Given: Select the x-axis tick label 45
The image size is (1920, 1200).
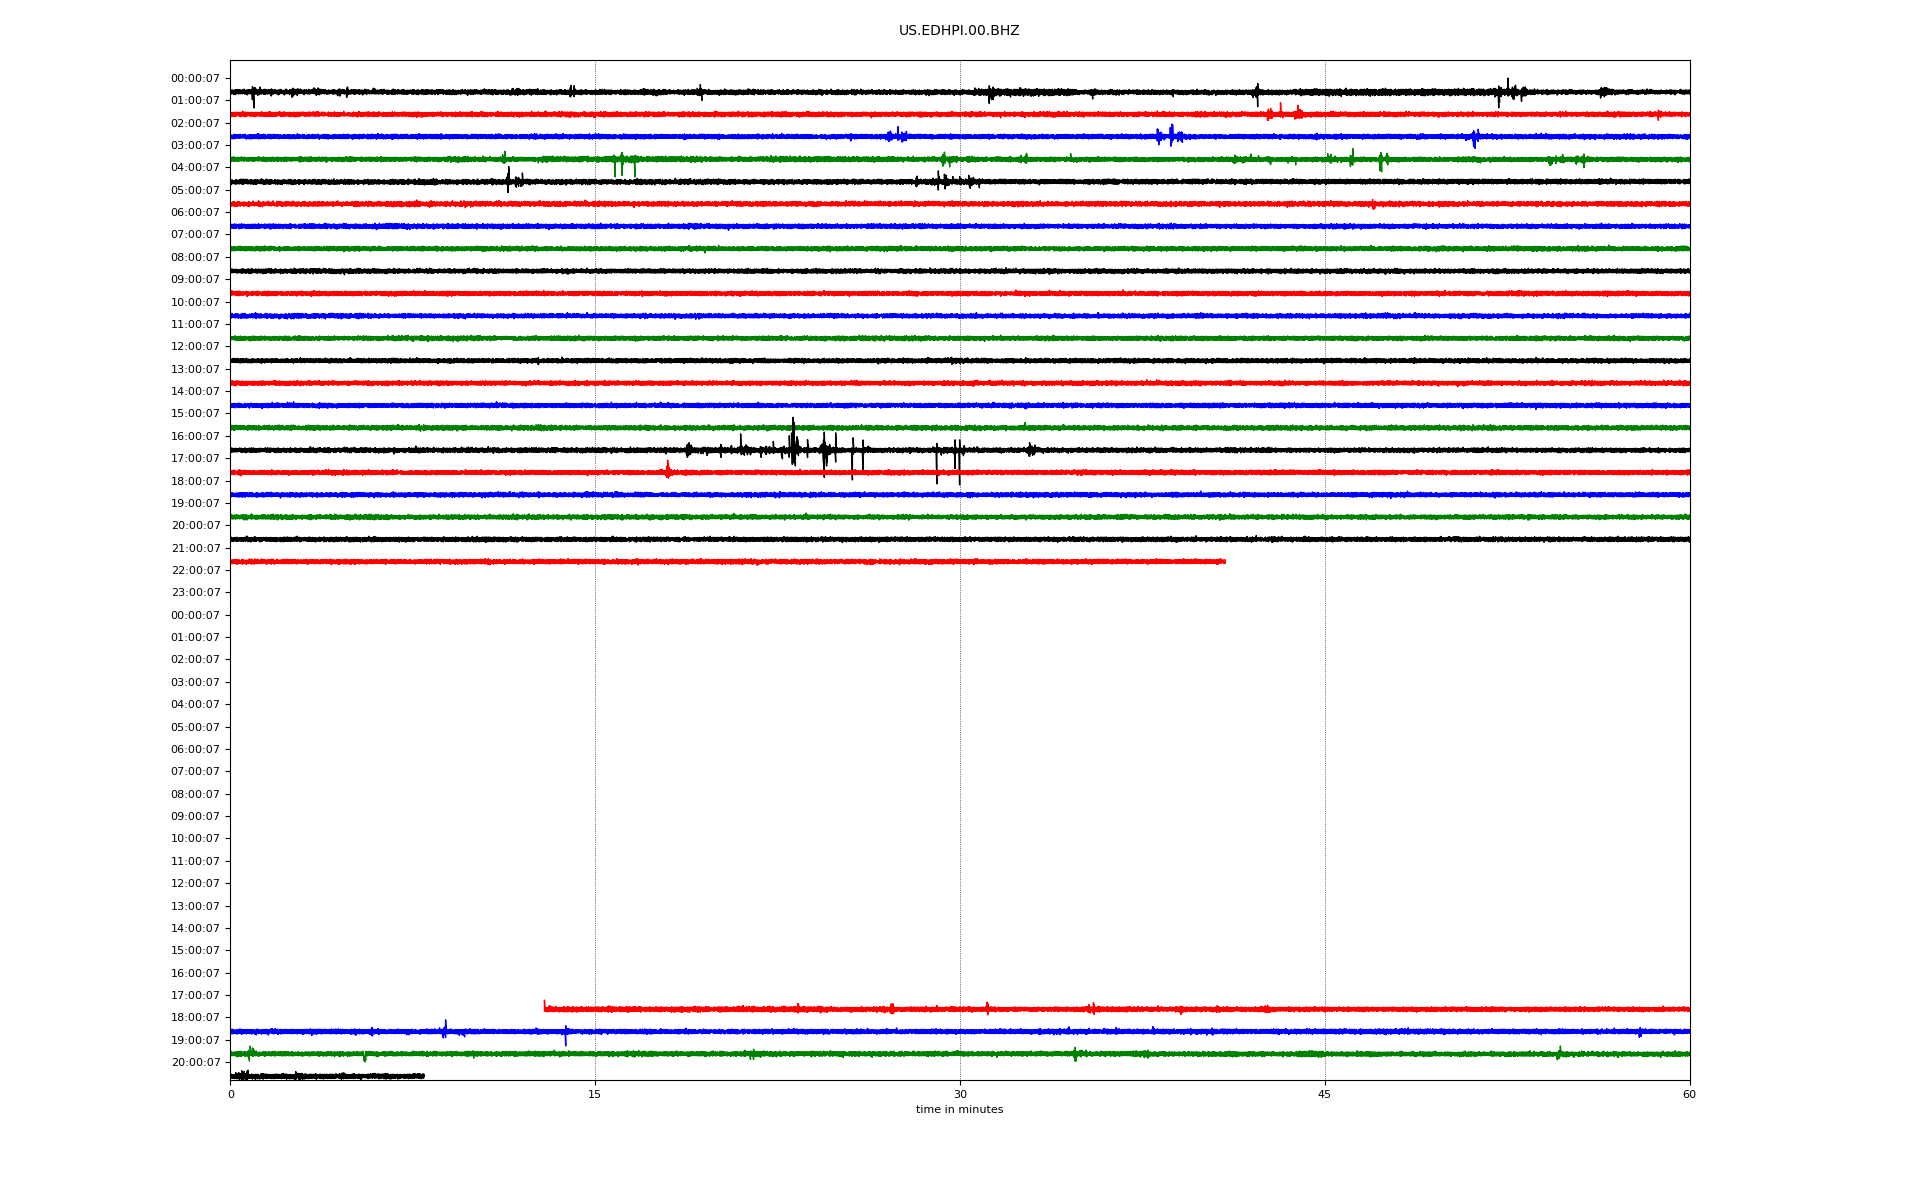Looking at the screenshot, I should pyautogui.click(x=1325, y=1094).
